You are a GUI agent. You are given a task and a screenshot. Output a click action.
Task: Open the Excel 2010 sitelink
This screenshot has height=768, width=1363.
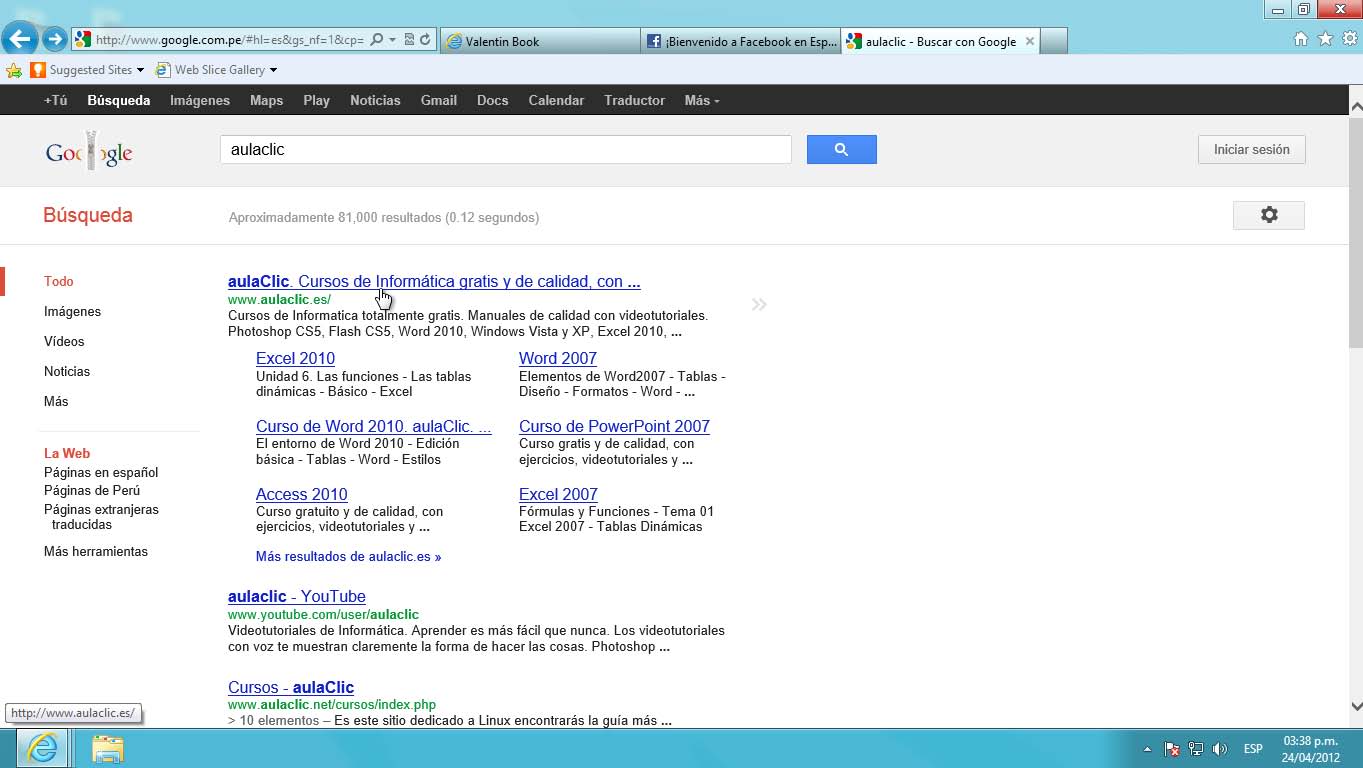pyautogui.click(x=295, y=358)
